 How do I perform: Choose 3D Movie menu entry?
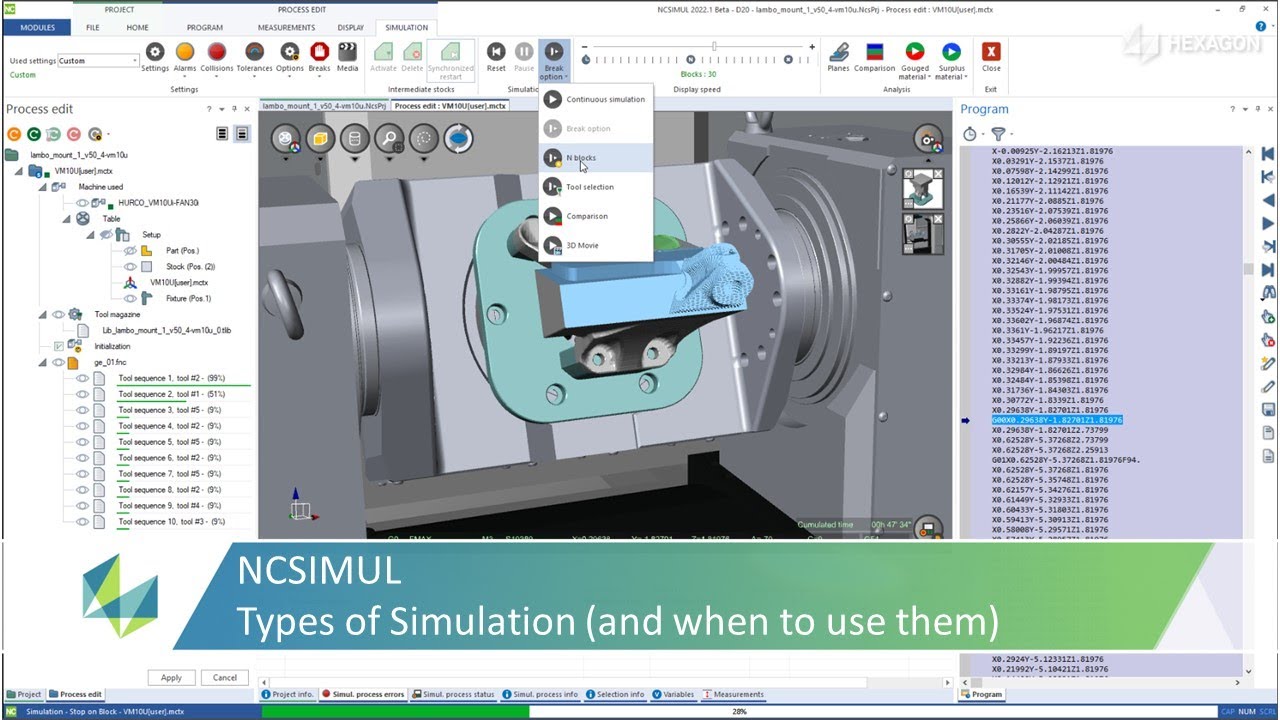click(595, 245)
